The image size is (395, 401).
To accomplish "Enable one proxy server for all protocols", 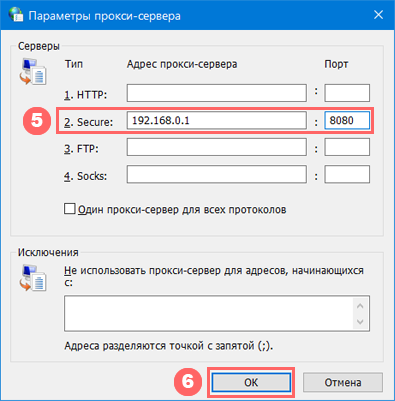I will click(69, 209).
